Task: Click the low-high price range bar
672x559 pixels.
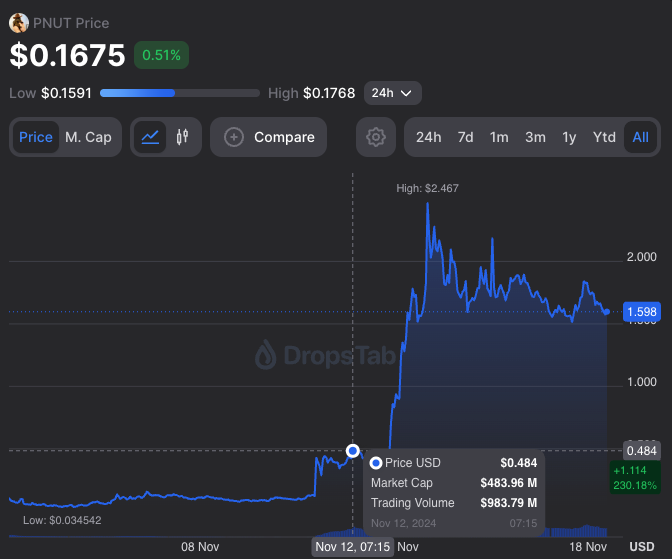Action: tap(180, 93)
